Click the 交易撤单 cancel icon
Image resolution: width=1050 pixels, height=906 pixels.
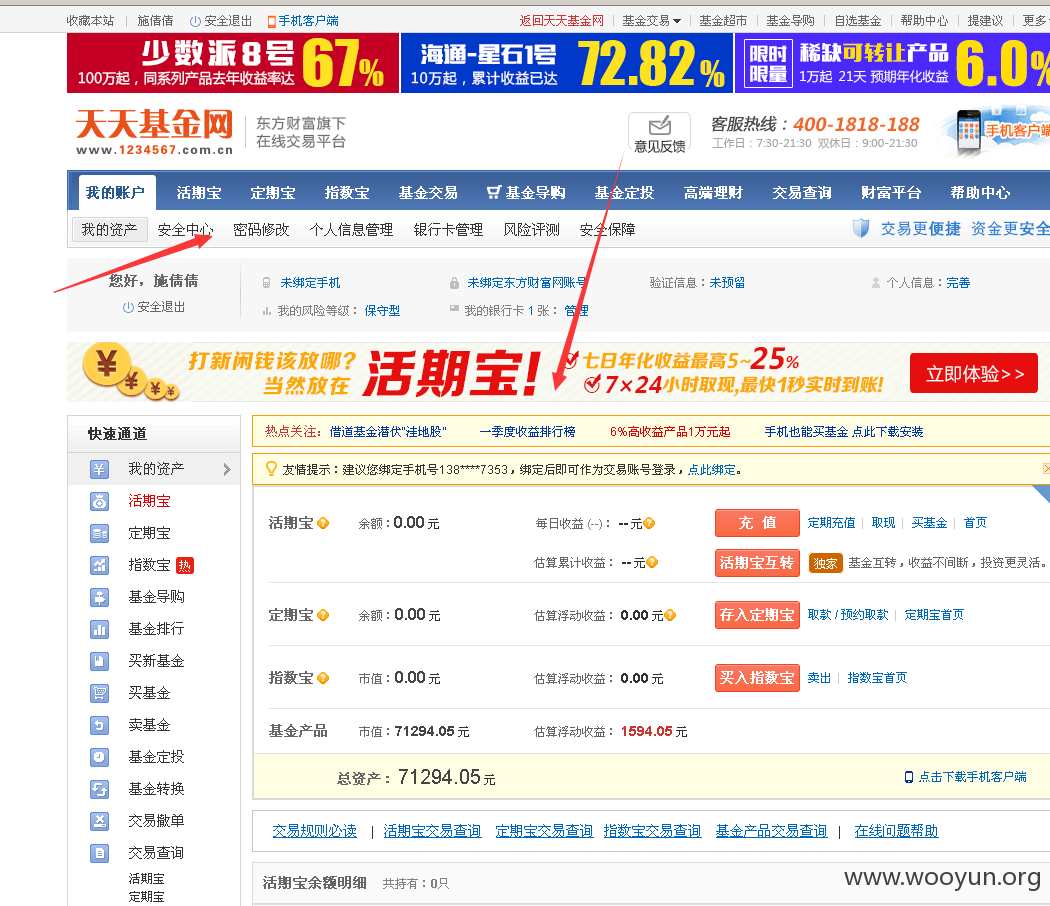[x=99, y=820]
